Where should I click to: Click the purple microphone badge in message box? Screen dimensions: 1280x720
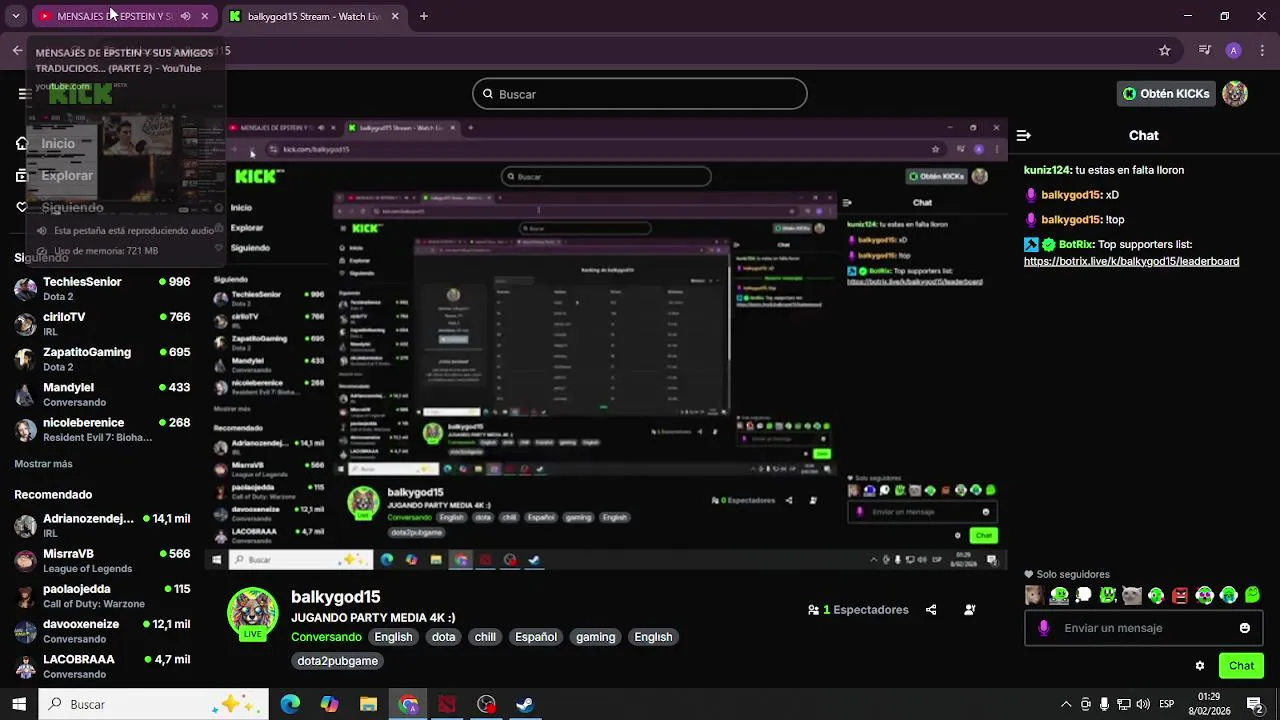click(x=1044, y=628)
